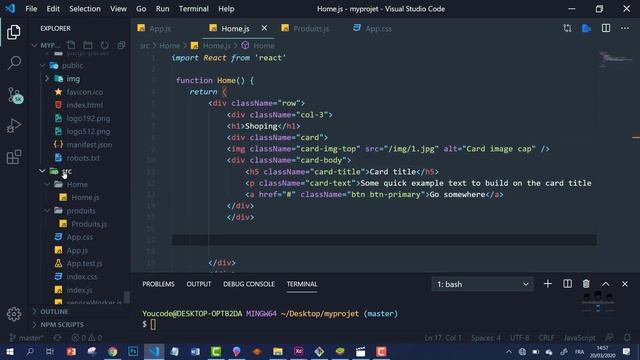Open the Selection menu
640x360 pixels.
point(84,9)
